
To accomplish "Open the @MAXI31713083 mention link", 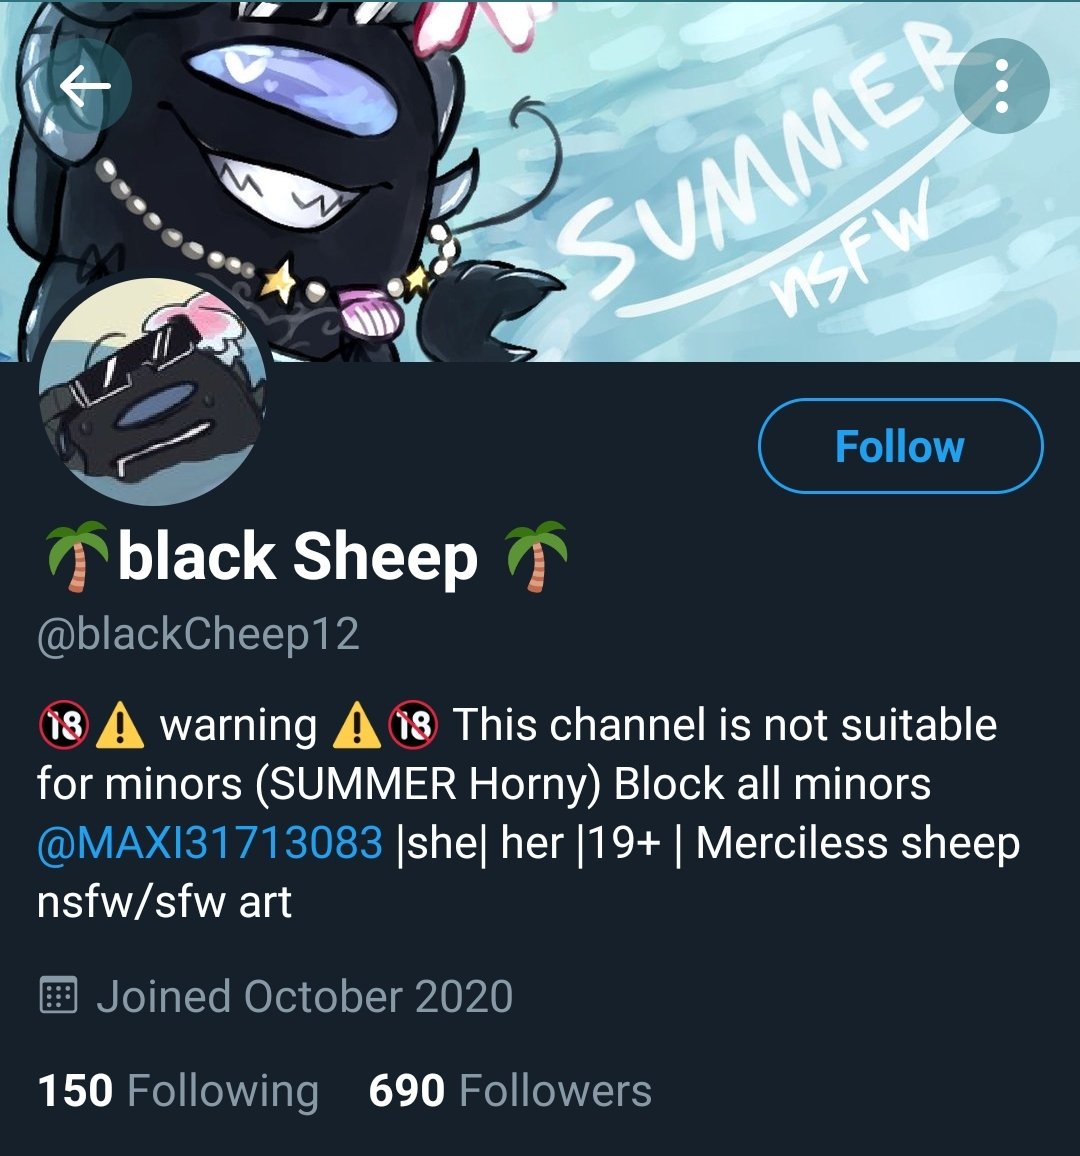I will click(209, 842).
